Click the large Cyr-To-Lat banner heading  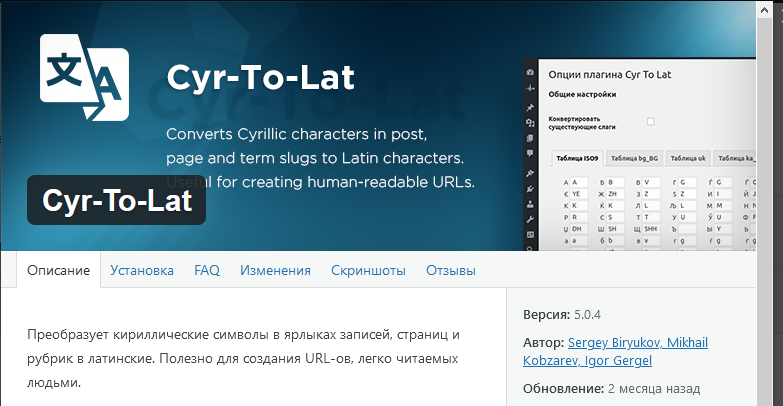[260, 78]
